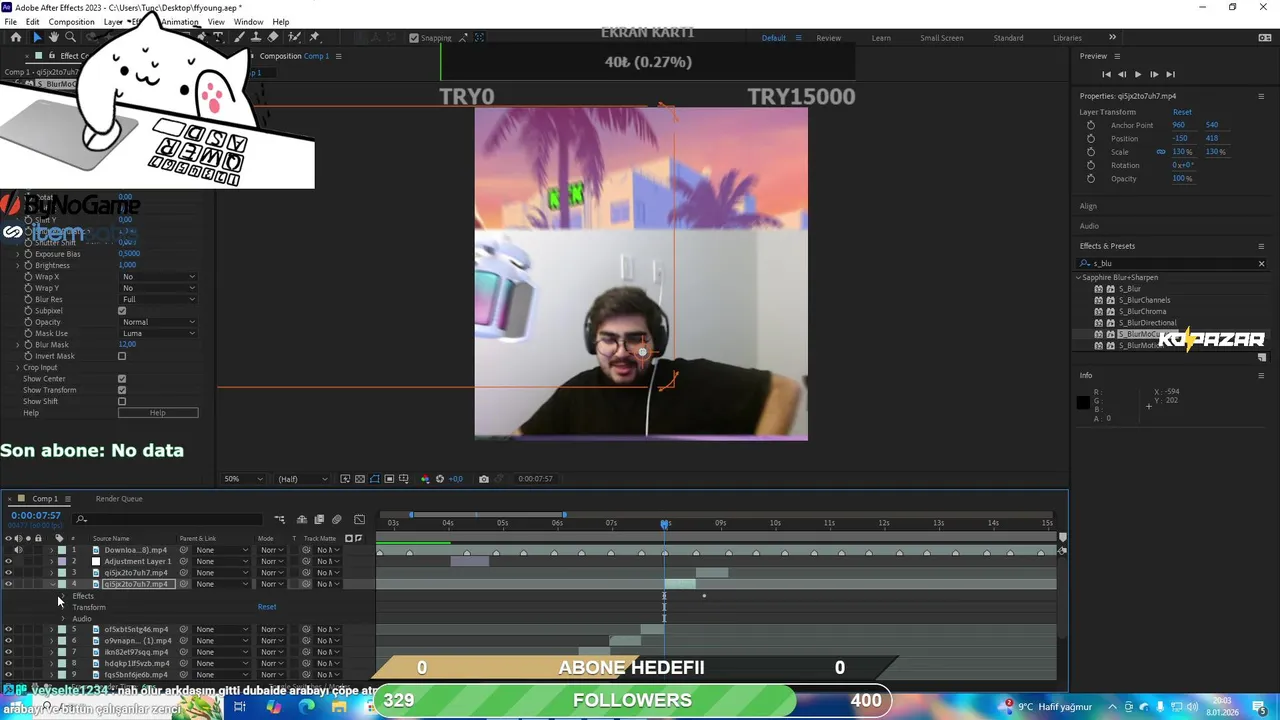Step back one frame in Preview
Image resolution: width=1280 pixels, height=720 pixels.
click(1122, 74)
